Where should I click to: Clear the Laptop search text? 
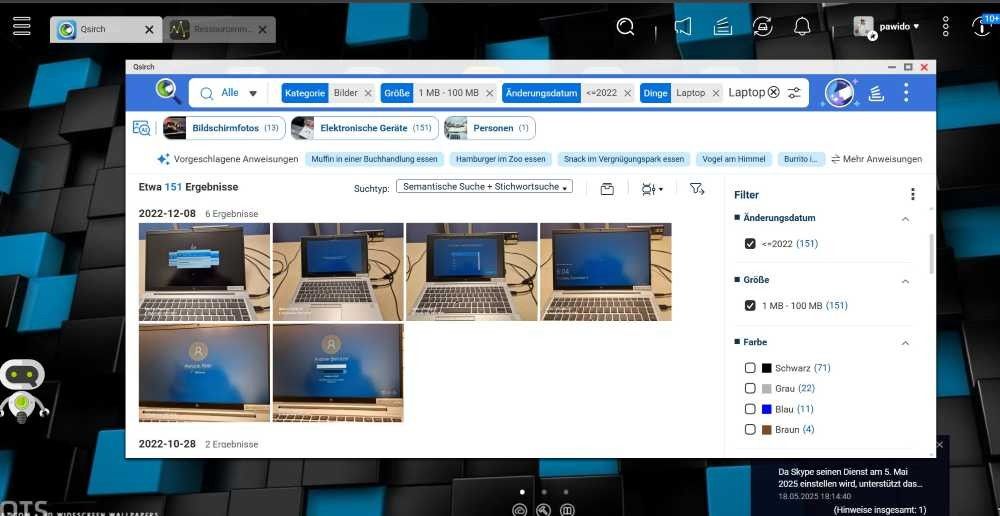(773, 93)
